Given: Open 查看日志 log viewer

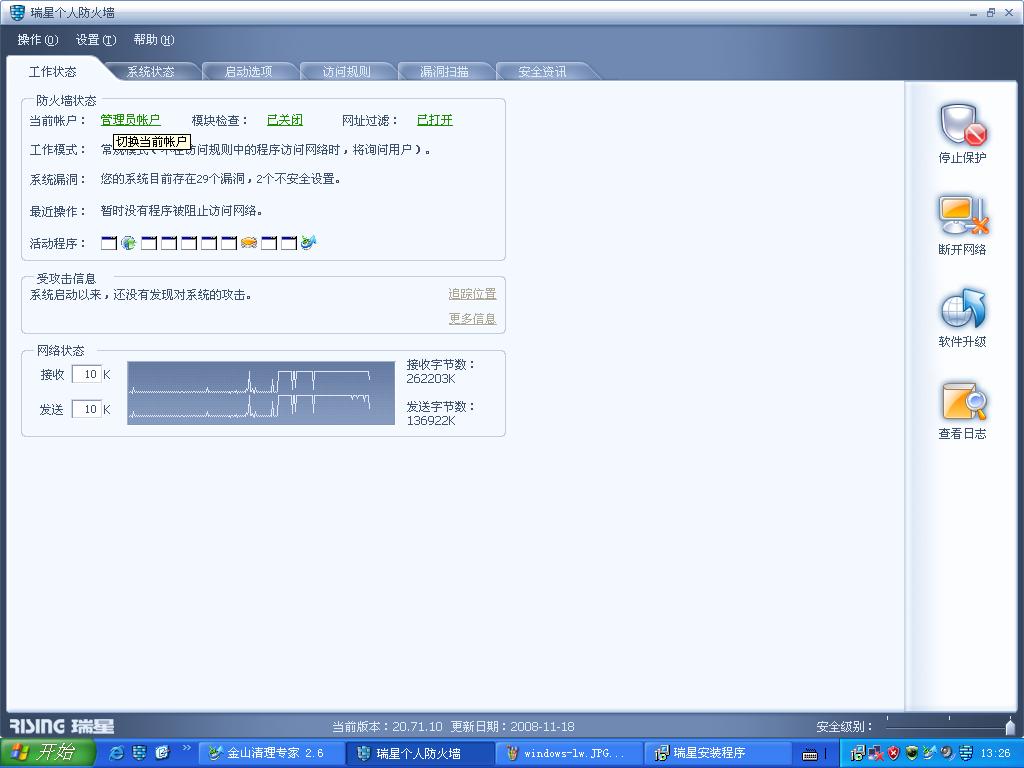Looking at the screenshot, I should click(963, 401).
